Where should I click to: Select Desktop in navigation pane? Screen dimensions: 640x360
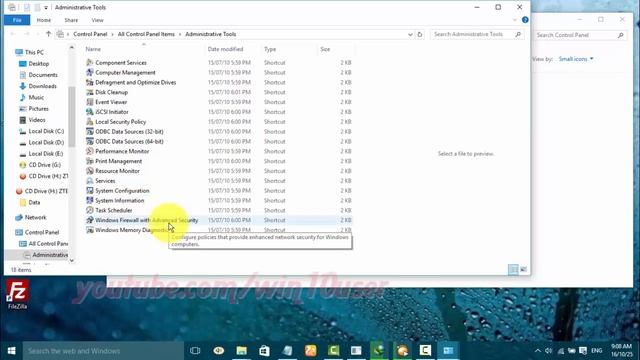[38, 64]
